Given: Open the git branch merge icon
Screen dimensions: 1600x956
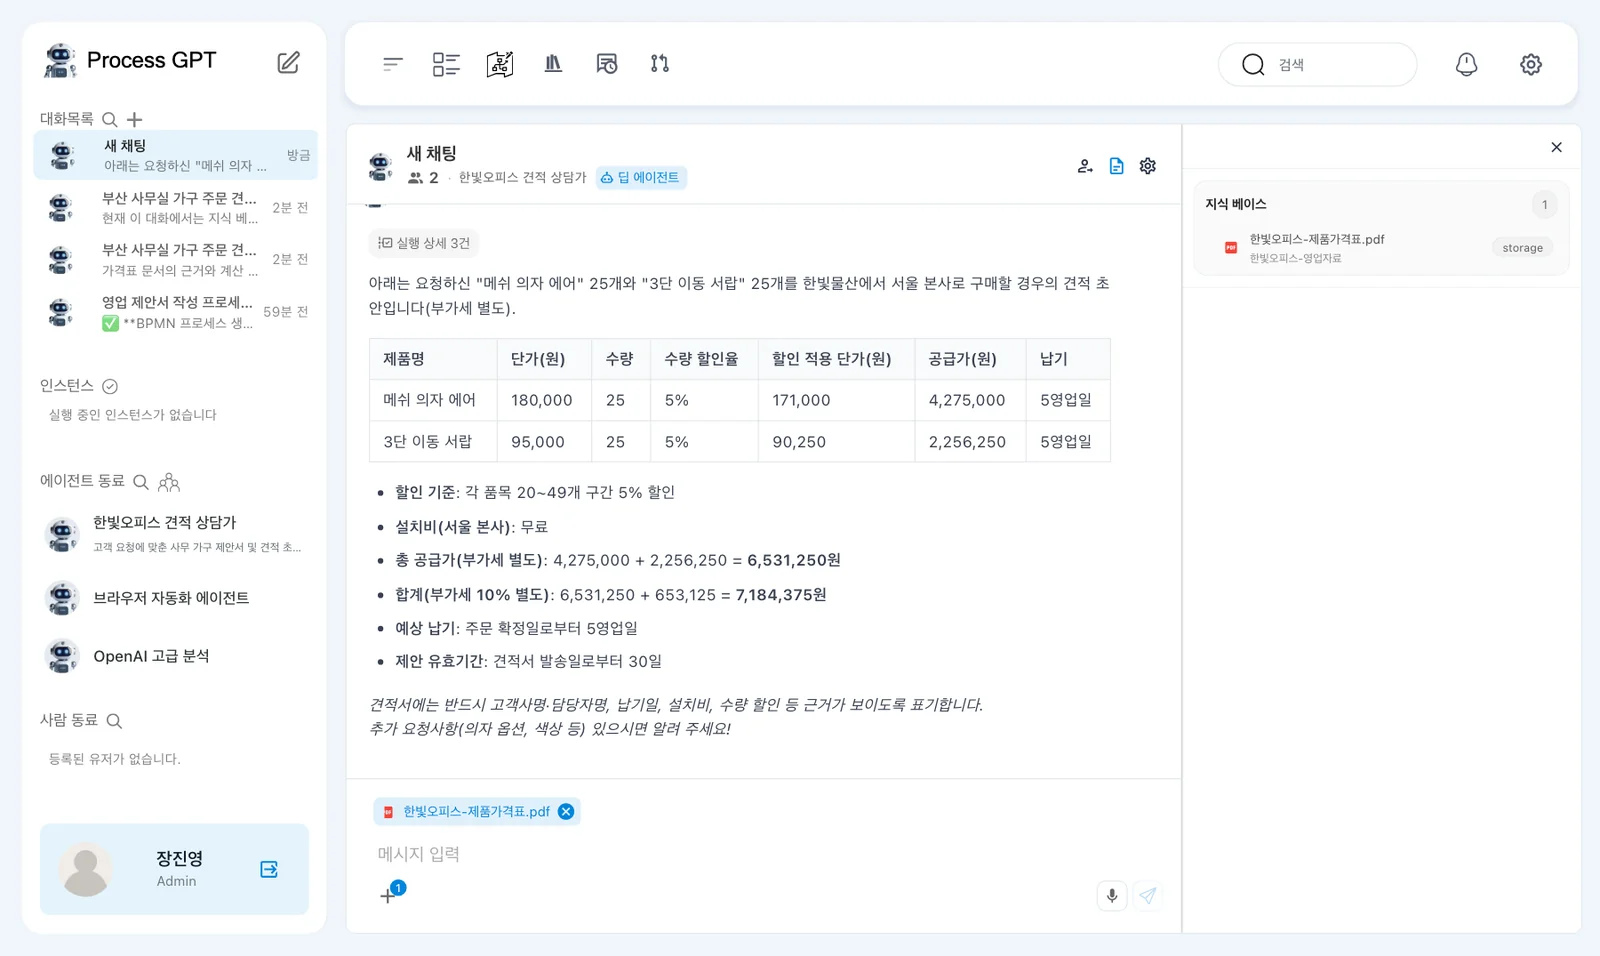Looking at the screenshot, I should click(660, 64).
